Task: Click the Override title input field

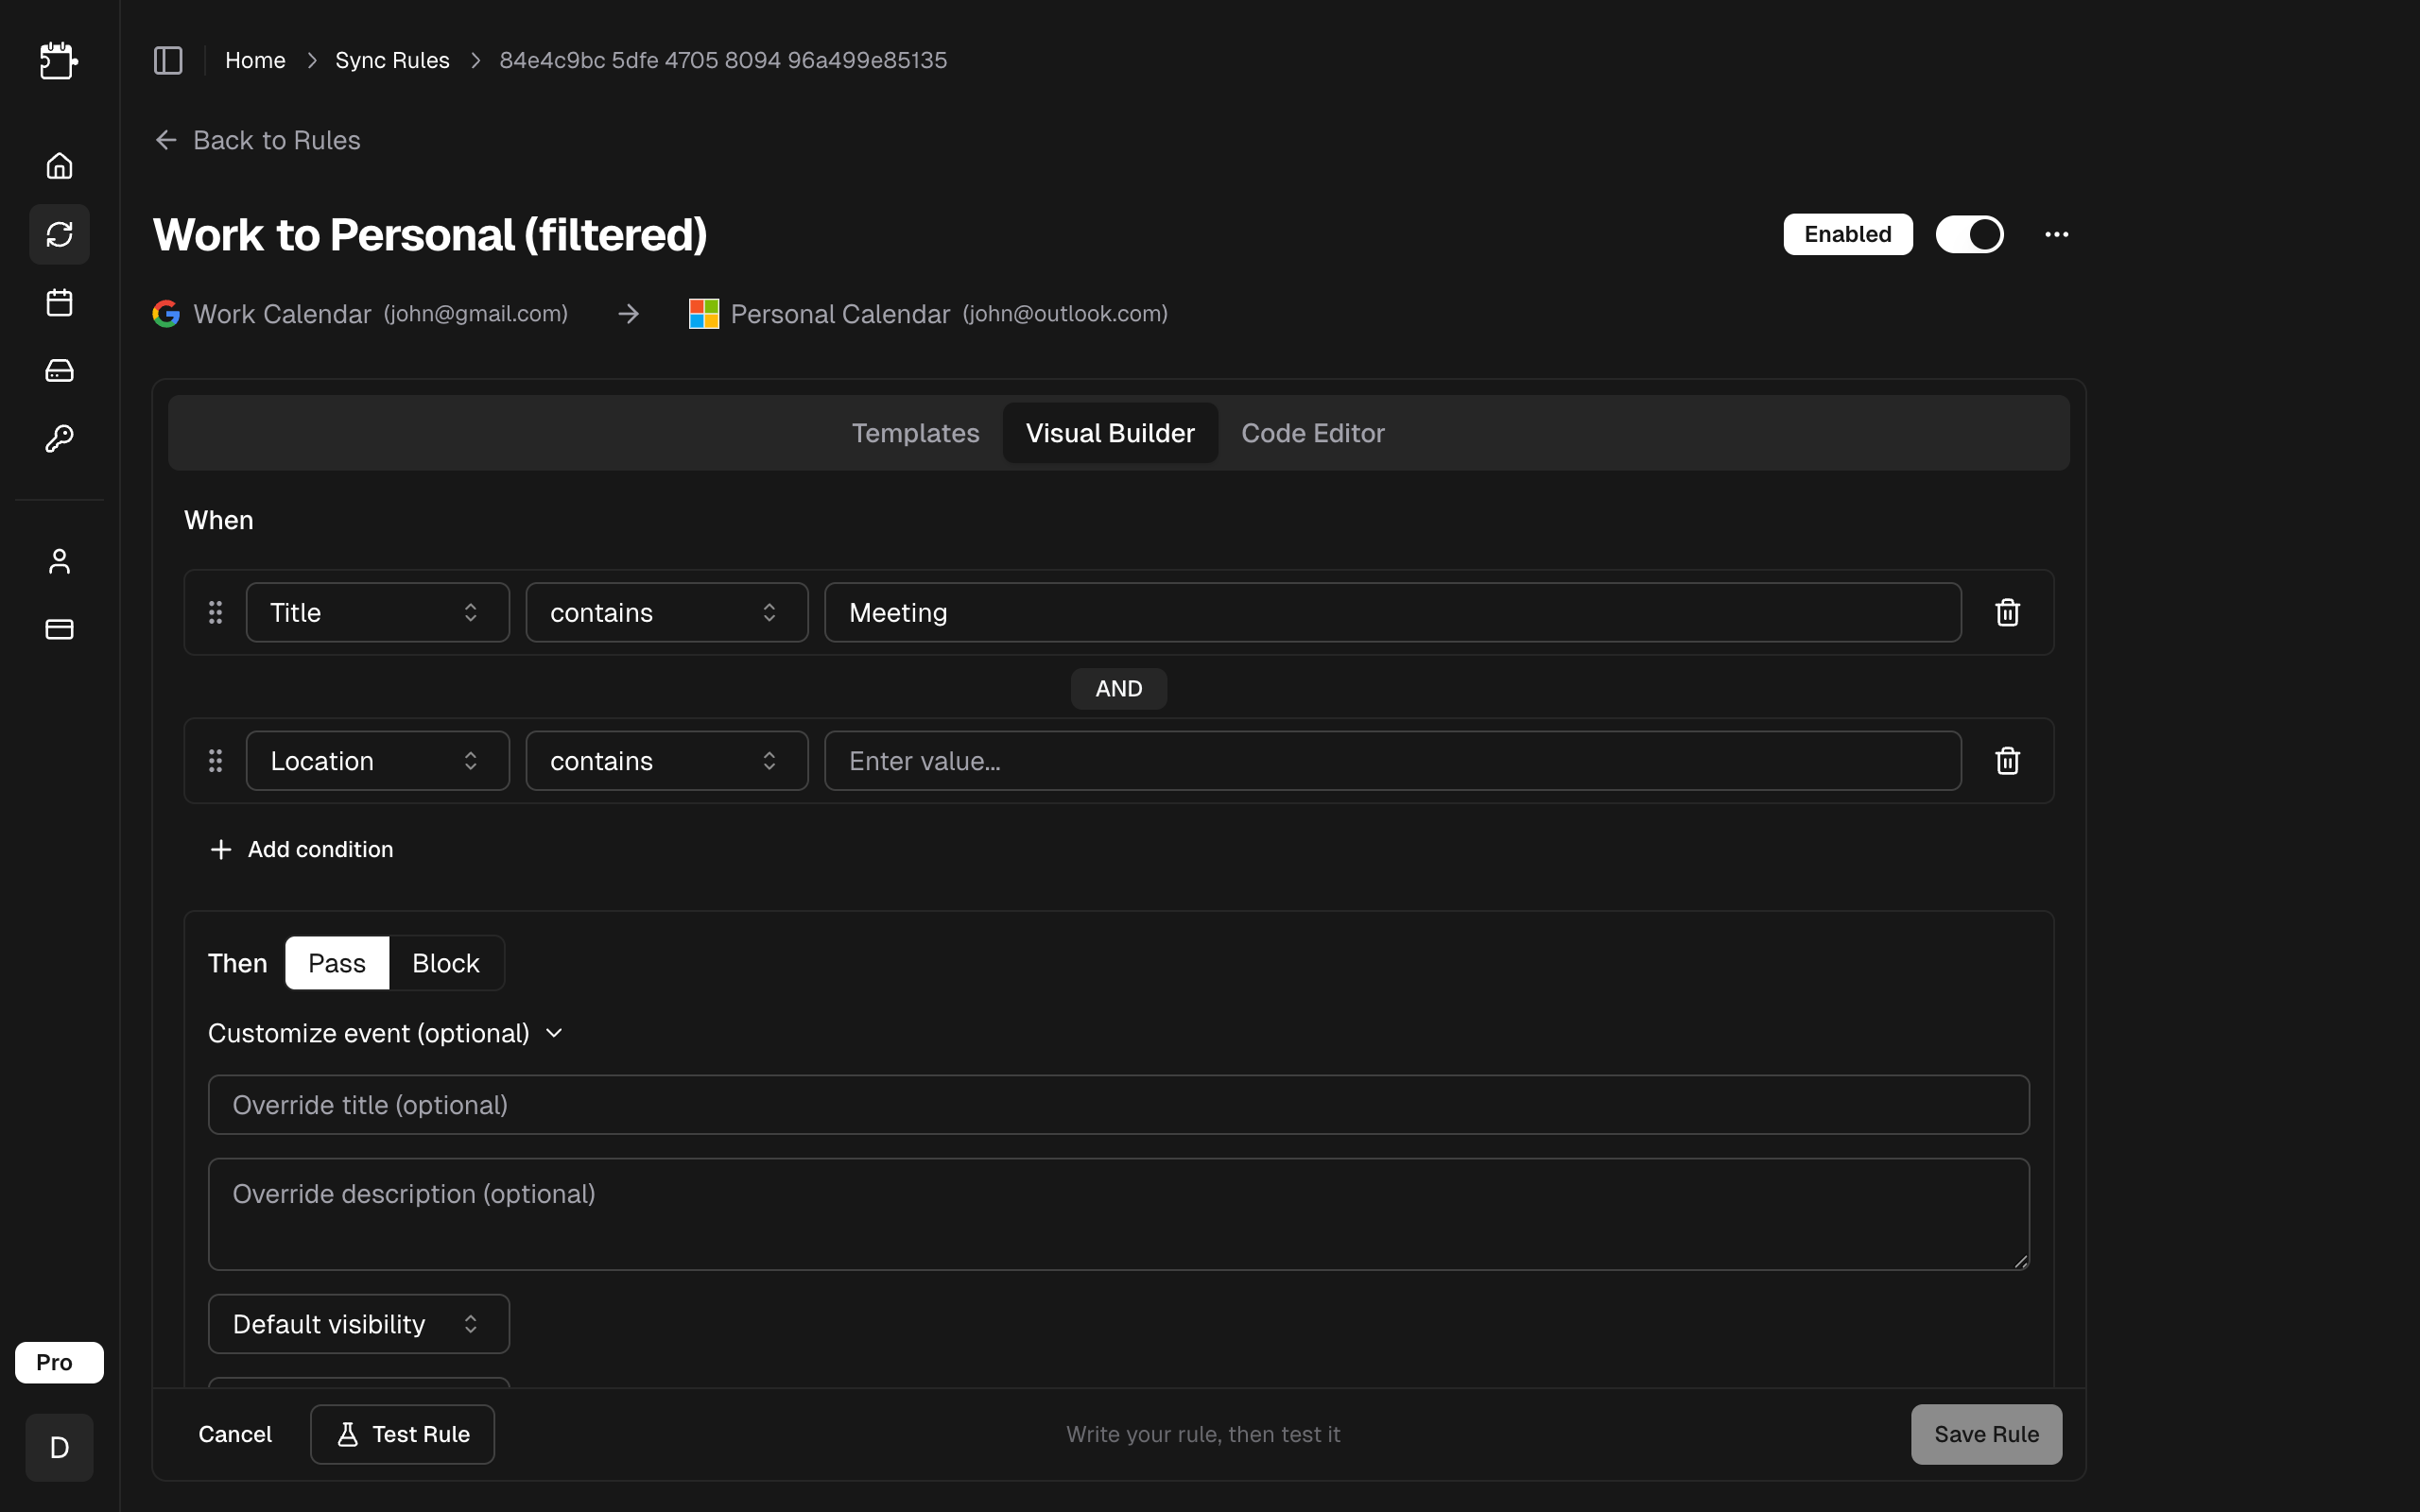Action: (1118, 1104)
